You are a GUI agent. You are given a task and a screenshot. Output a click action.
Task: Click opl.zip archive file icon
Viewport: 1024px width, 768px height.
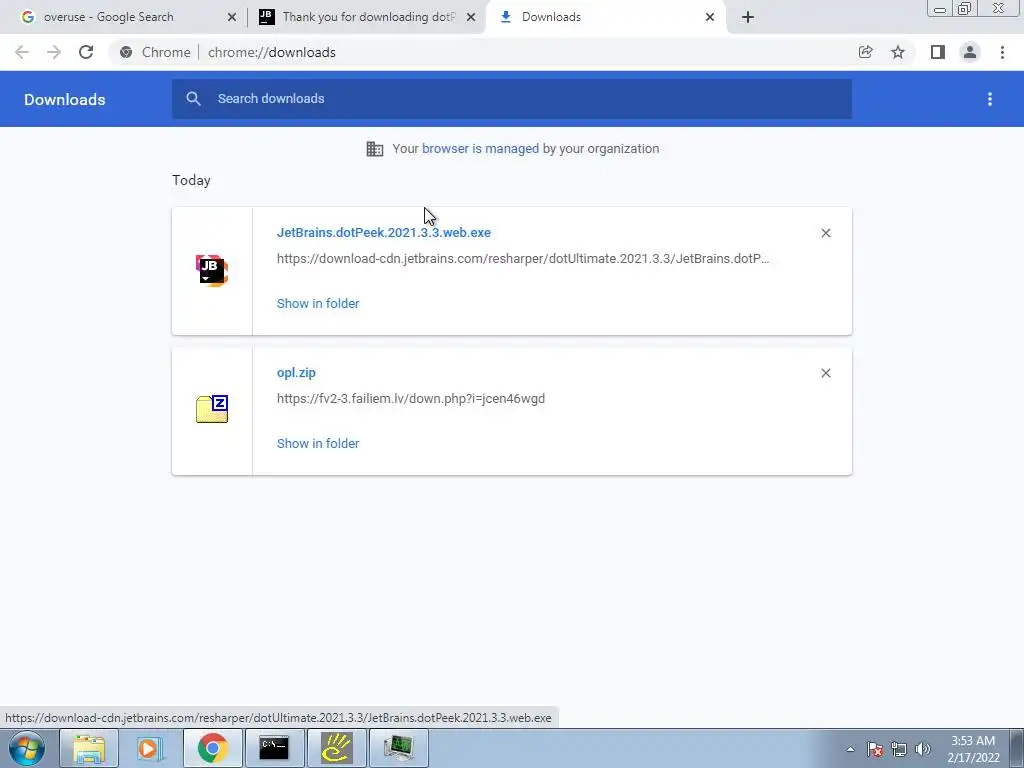pos(212,409)
